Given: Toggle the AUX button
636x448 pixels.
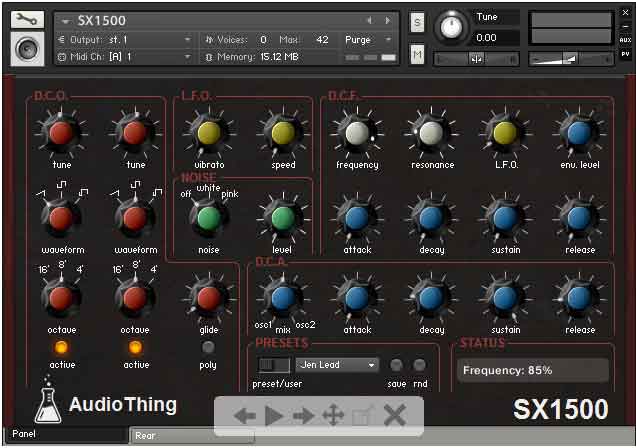Looking at the screenshot, I should [625, 40].
